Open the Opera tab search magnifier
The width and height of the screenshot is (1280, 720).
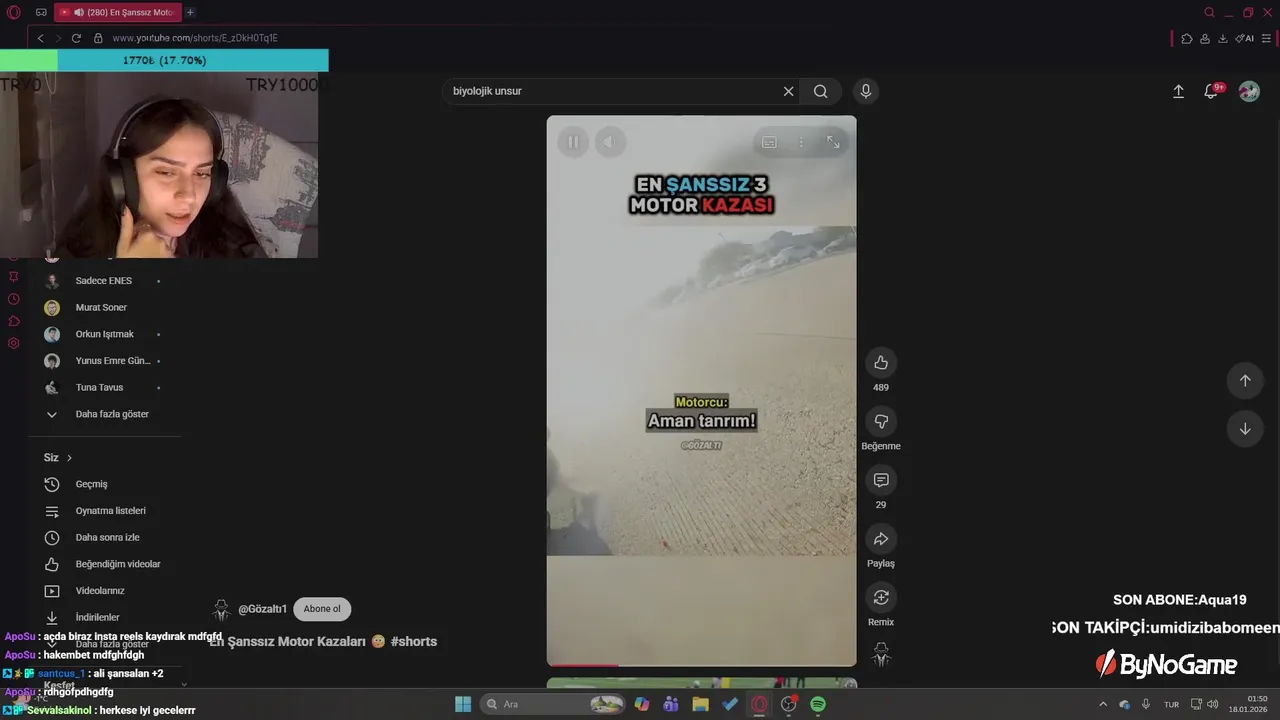click(1210, 13)
